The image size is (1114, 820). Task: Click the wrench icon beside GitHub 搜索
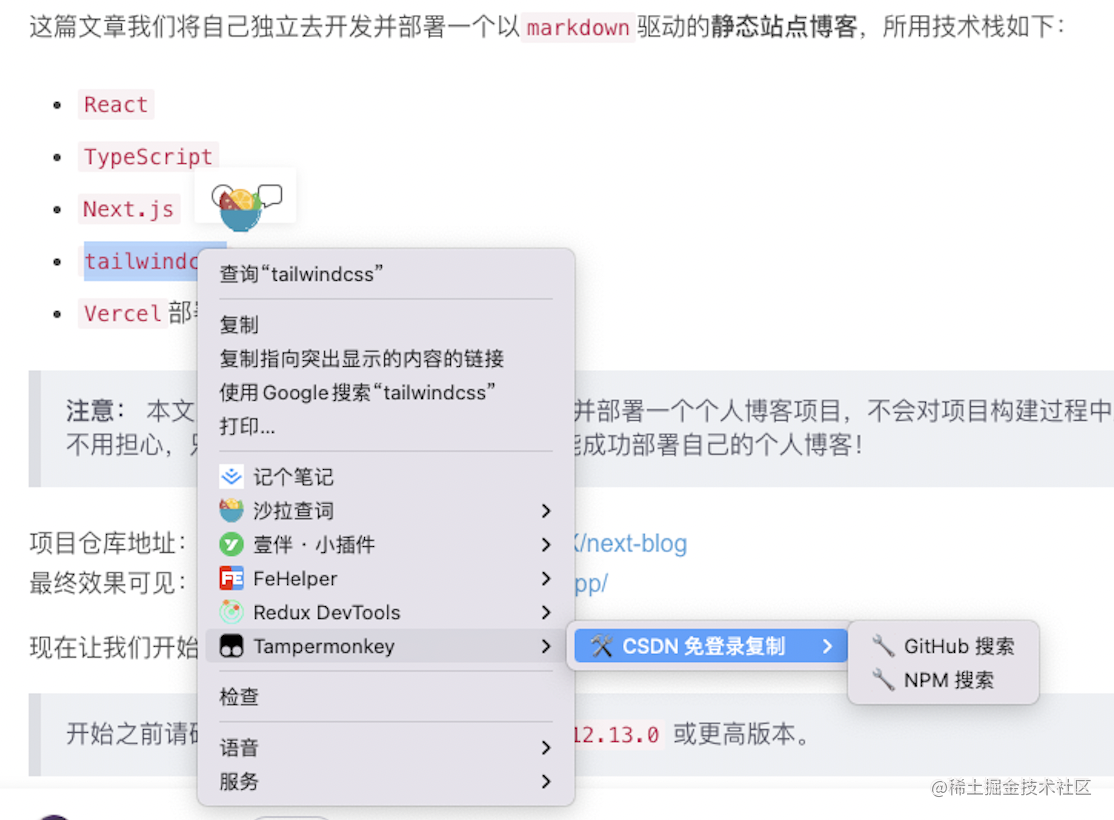883,646
